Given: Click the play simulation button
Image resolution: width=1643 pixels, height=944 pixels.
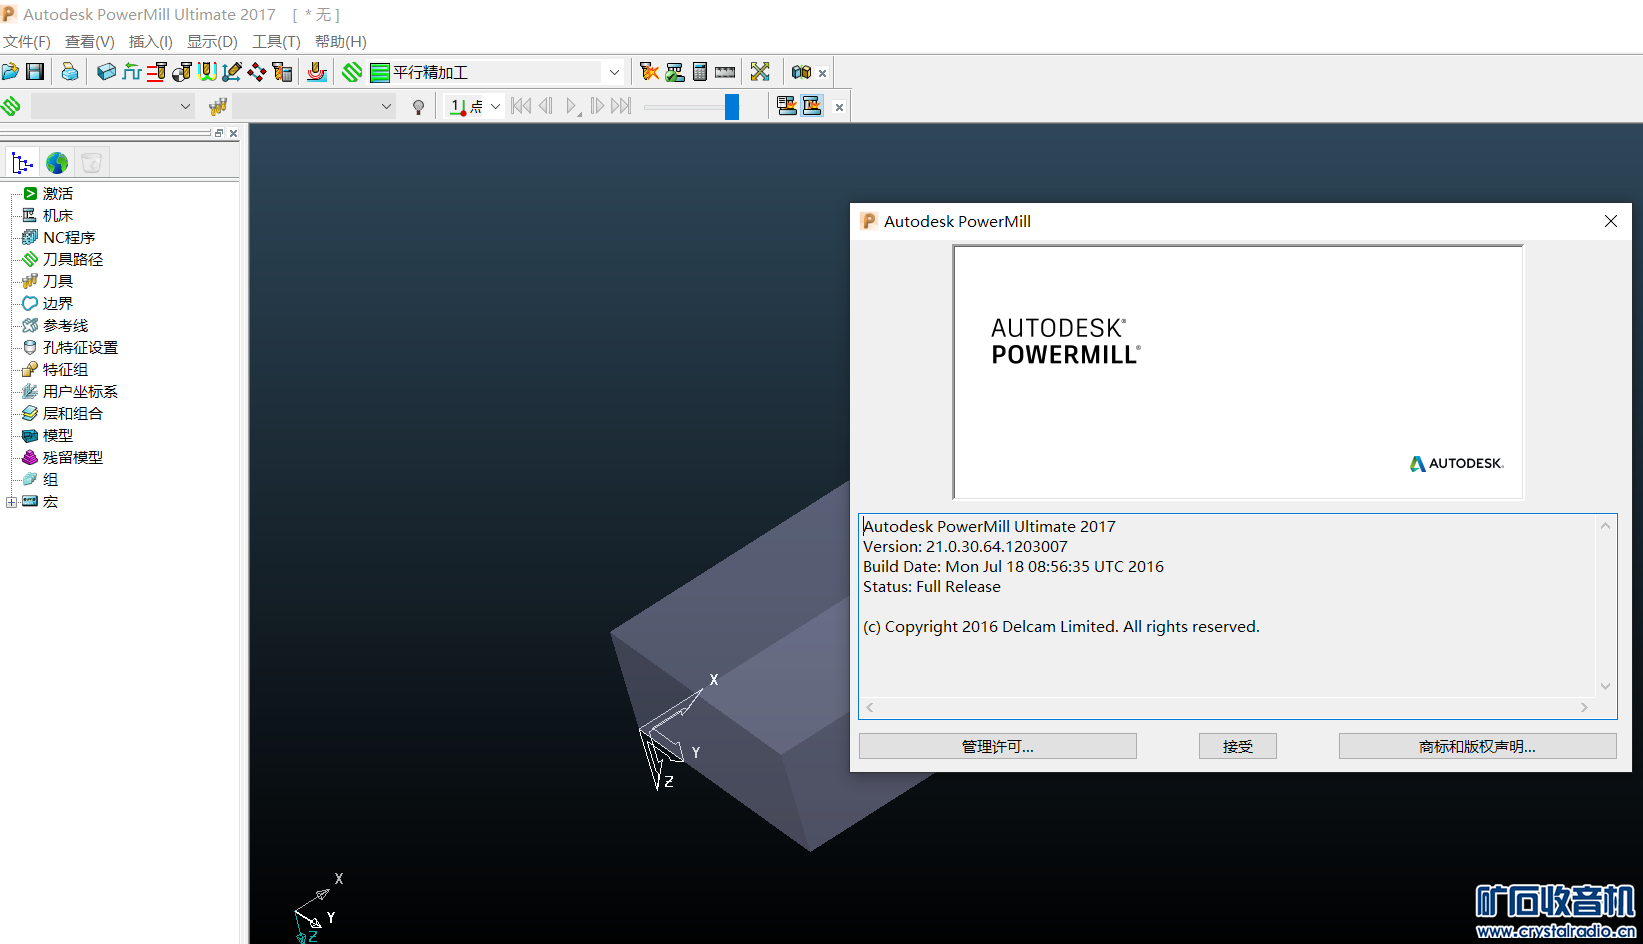Looking at the screenshot, I should pyautogui.click(x=572, y=107).
